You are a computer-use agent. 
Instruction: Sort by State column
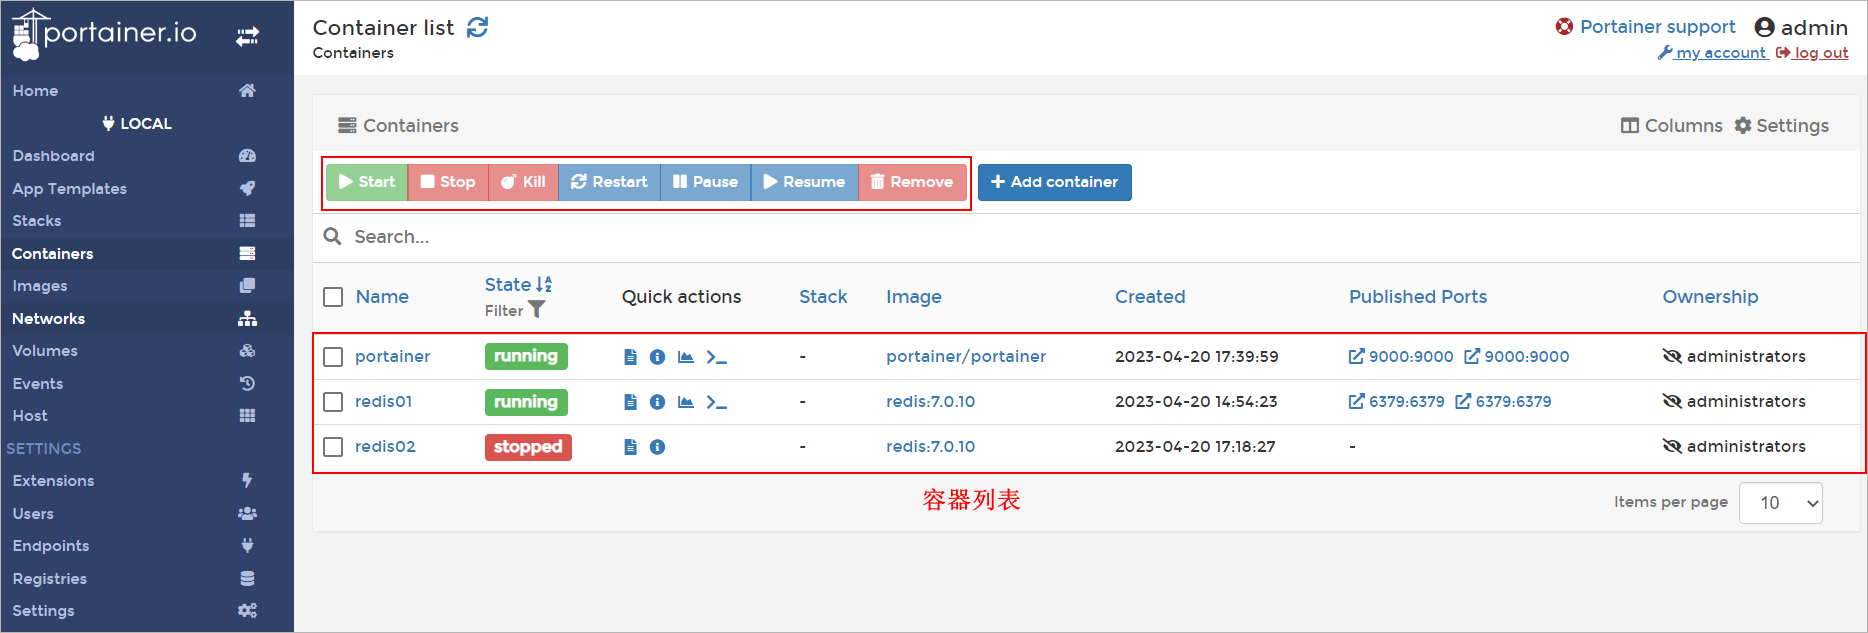coord(518,285)
